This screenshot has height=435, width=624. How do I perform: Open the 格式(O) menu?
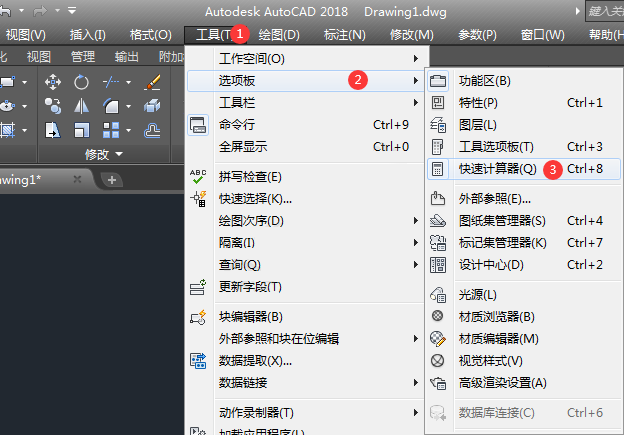[x=150, y=35]
